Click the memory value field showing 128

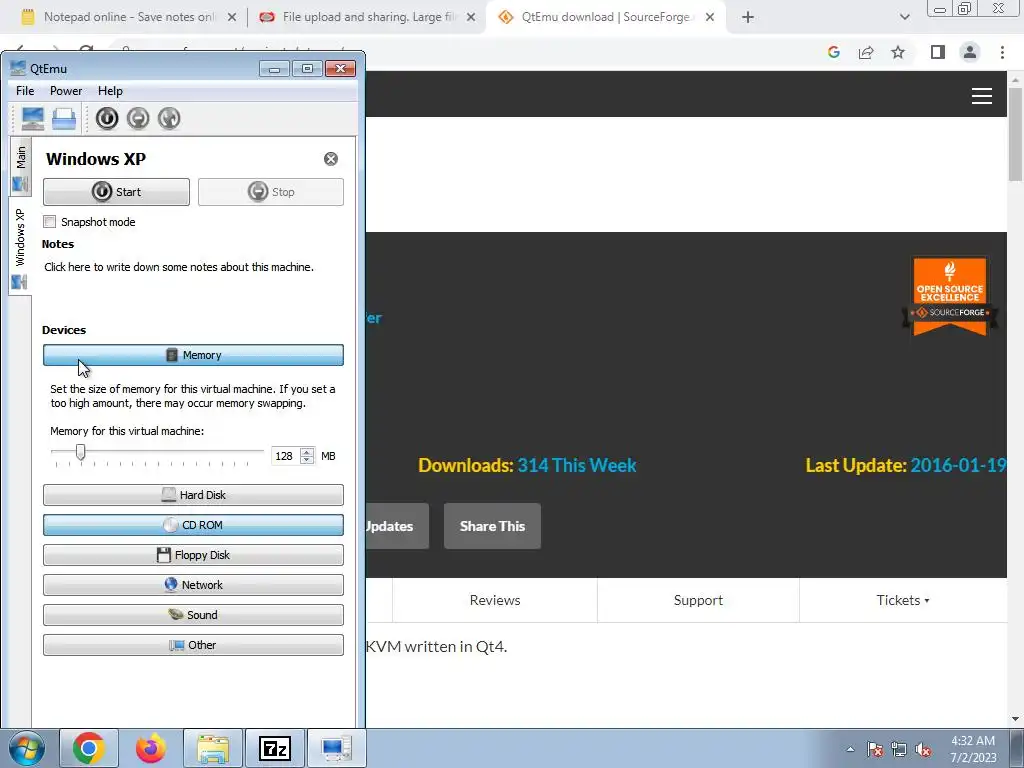pyautogui.click(x=285, y=456)
